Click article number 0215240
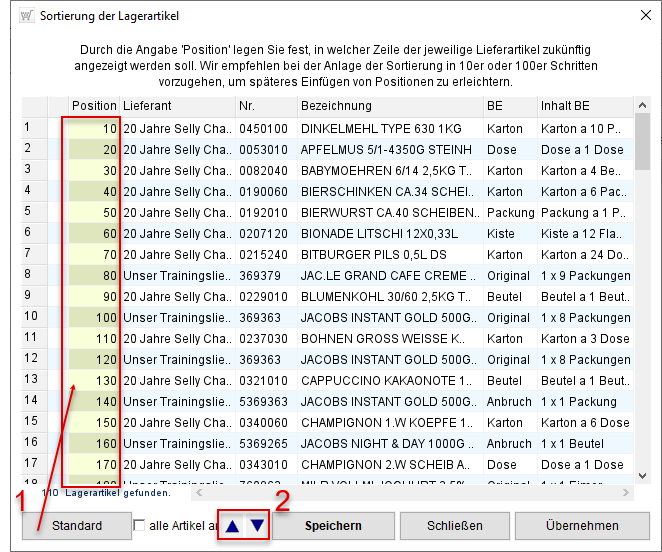The image size is (662, 552). point(267,255)
